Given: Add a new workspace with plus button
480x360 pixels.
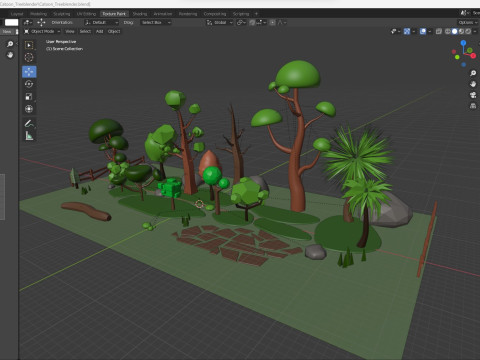Looking at the screenshot, I should [256, 14].
